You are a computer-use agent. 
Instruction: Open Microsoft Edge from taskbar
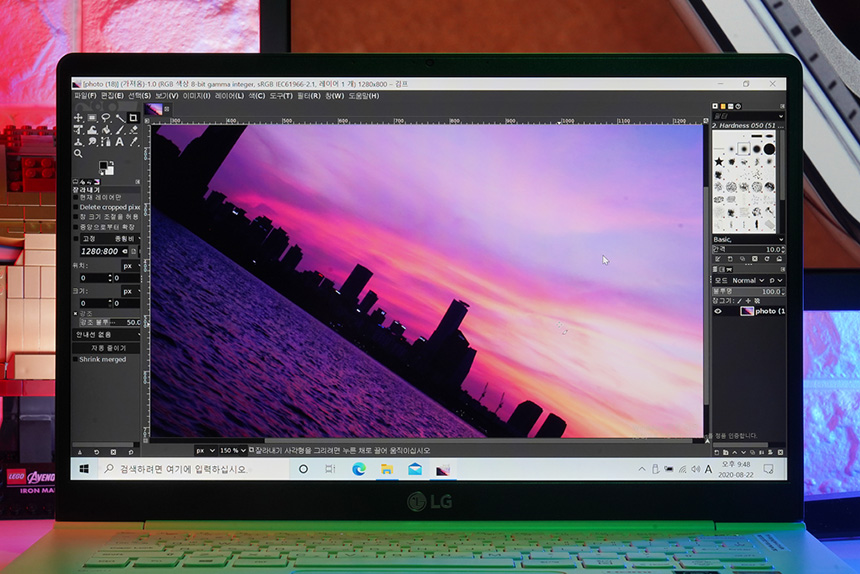pyautogui.click(x=359, y=469)
